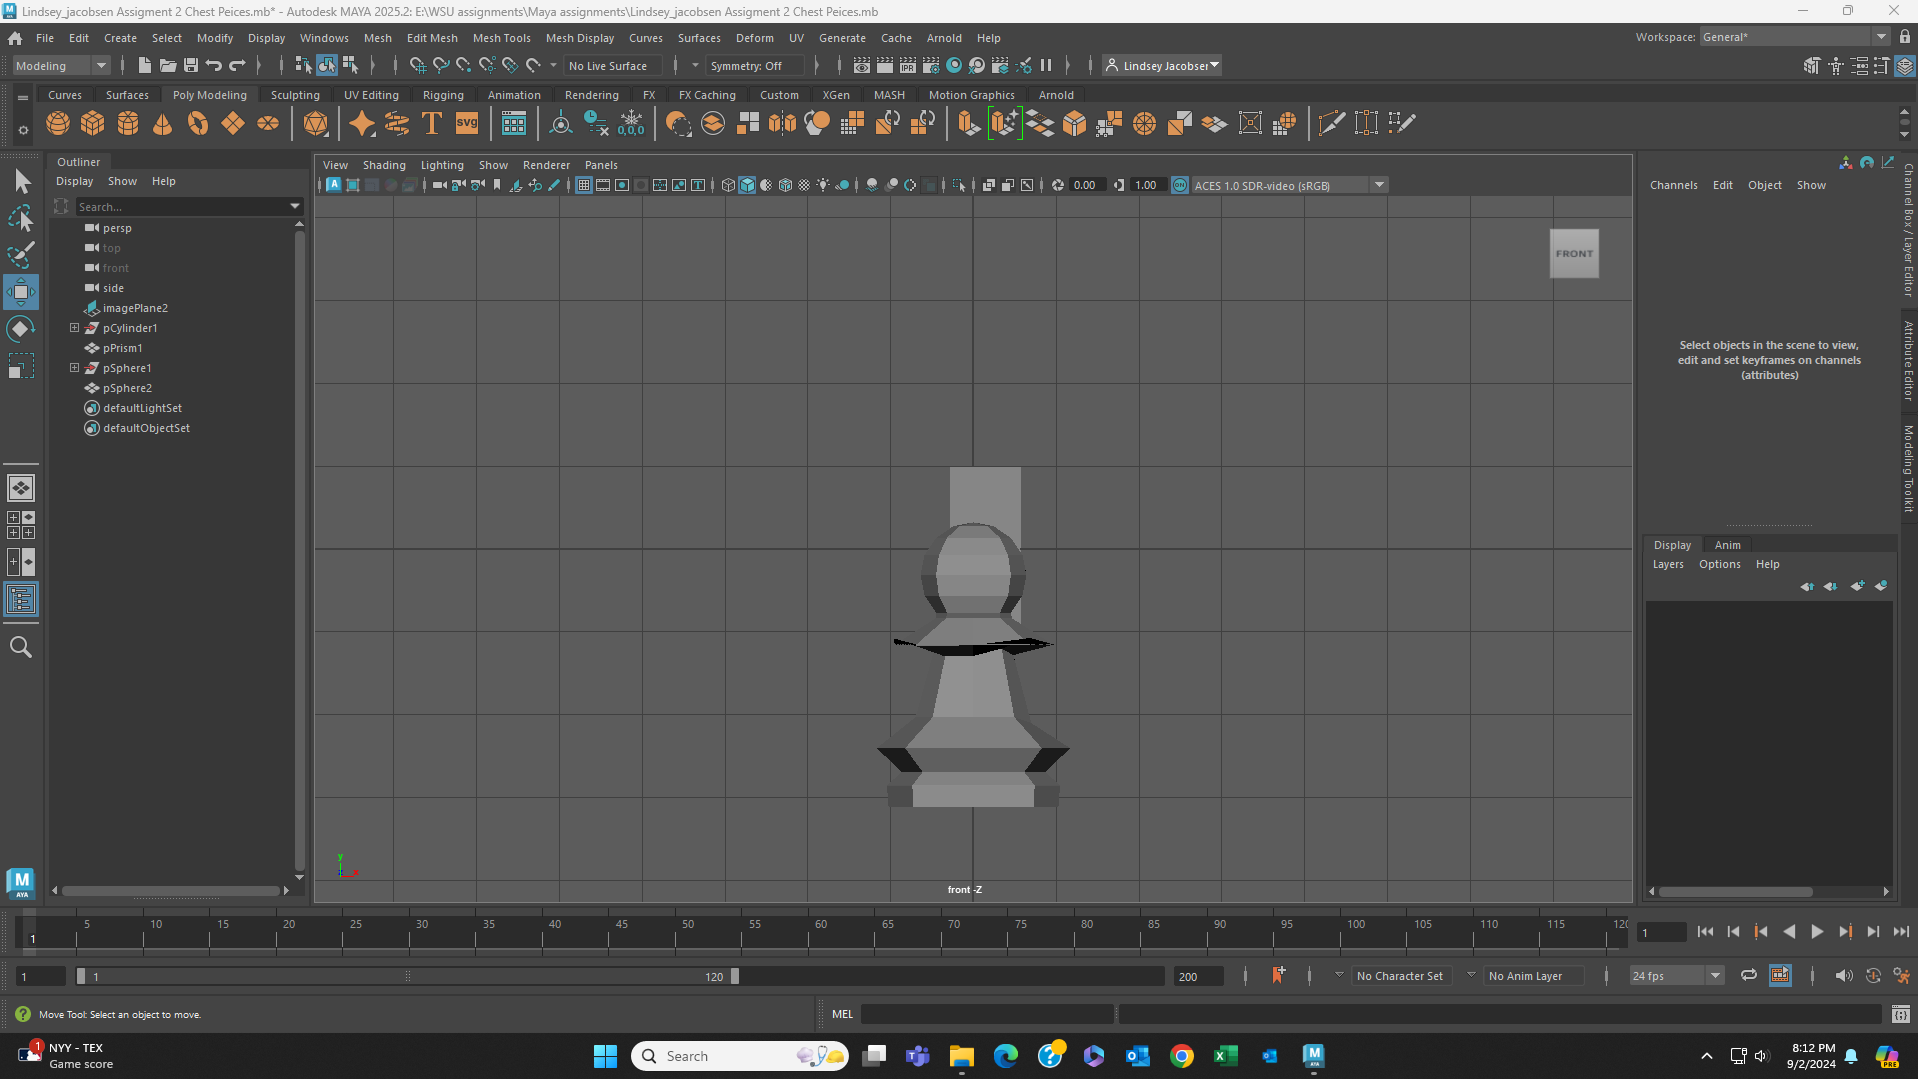Screen dimensions: 1918x1079
Task: Open the Mesh Tools menu
Action: point(501,38)
